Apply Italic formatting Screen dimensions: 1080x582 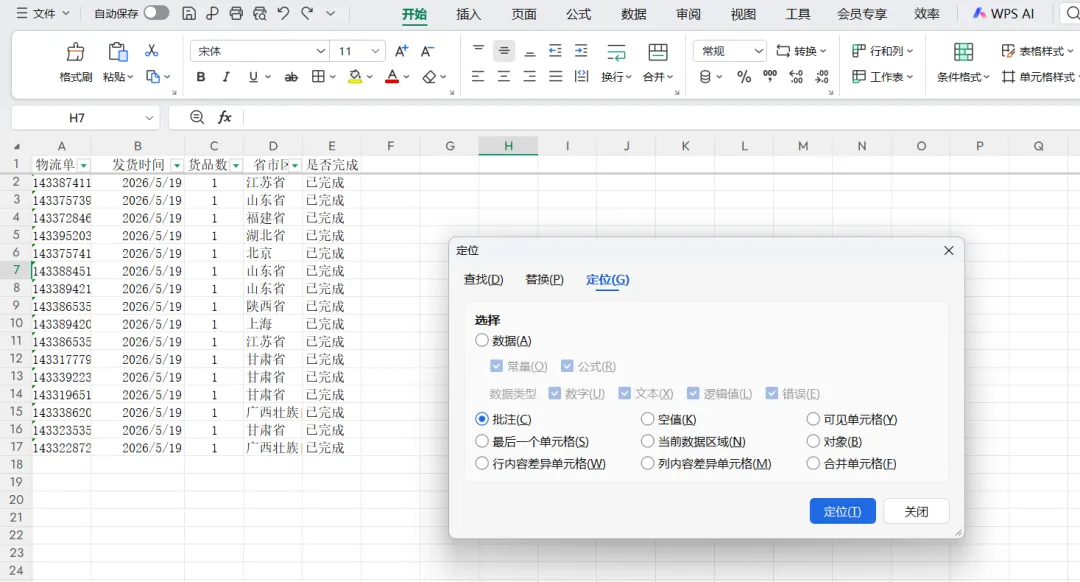click(226, 77)
